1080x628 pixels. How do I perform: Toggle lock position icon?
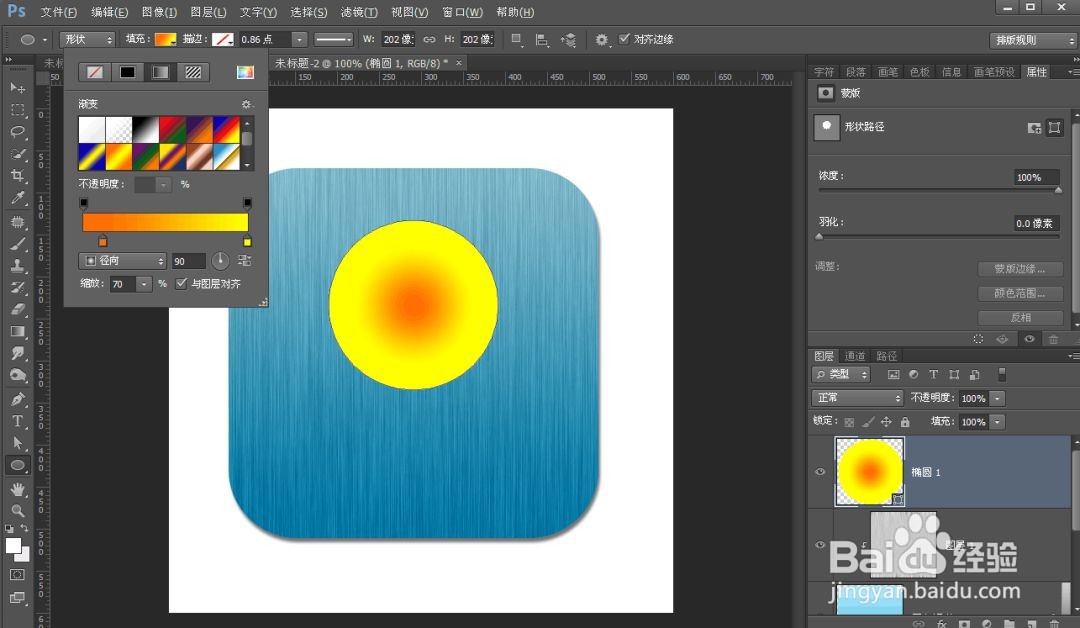pyautogui.click(x=886, y=421)
